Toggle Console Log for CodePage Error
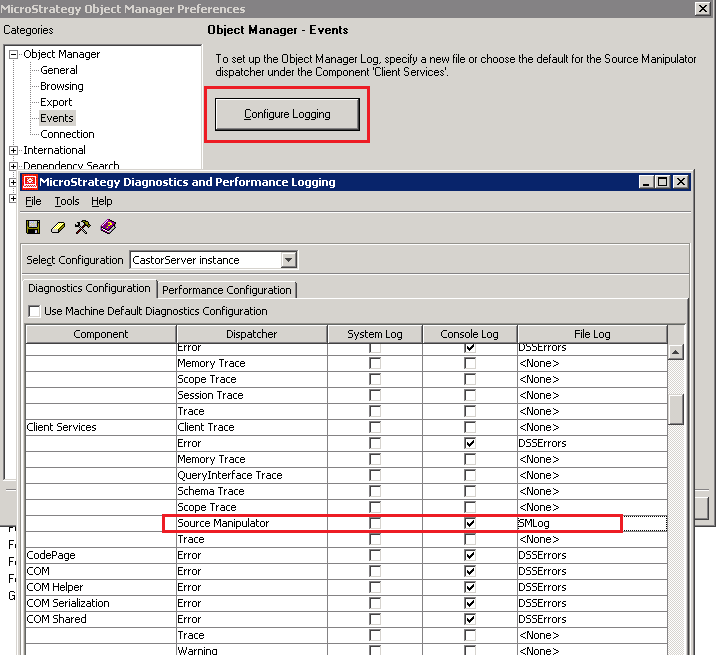716x655 pixels. tap(470, 555)
